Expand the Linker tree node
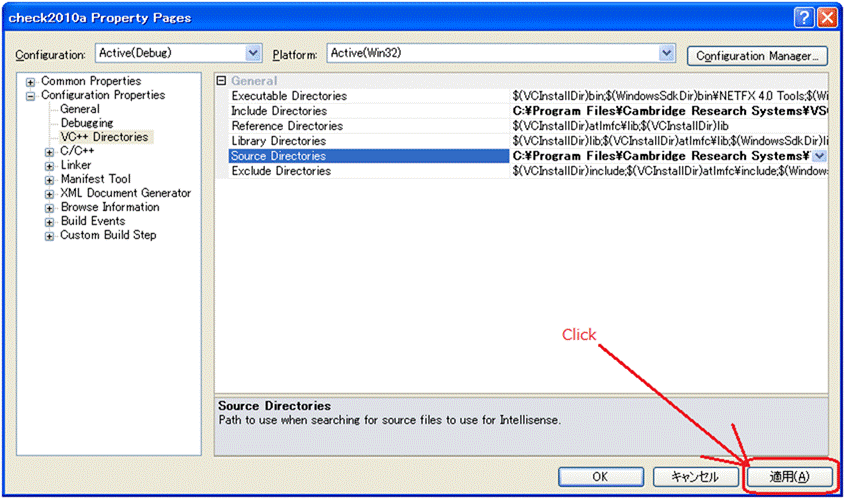The height and width of the screenshot is (499, 845). (50, 165)
